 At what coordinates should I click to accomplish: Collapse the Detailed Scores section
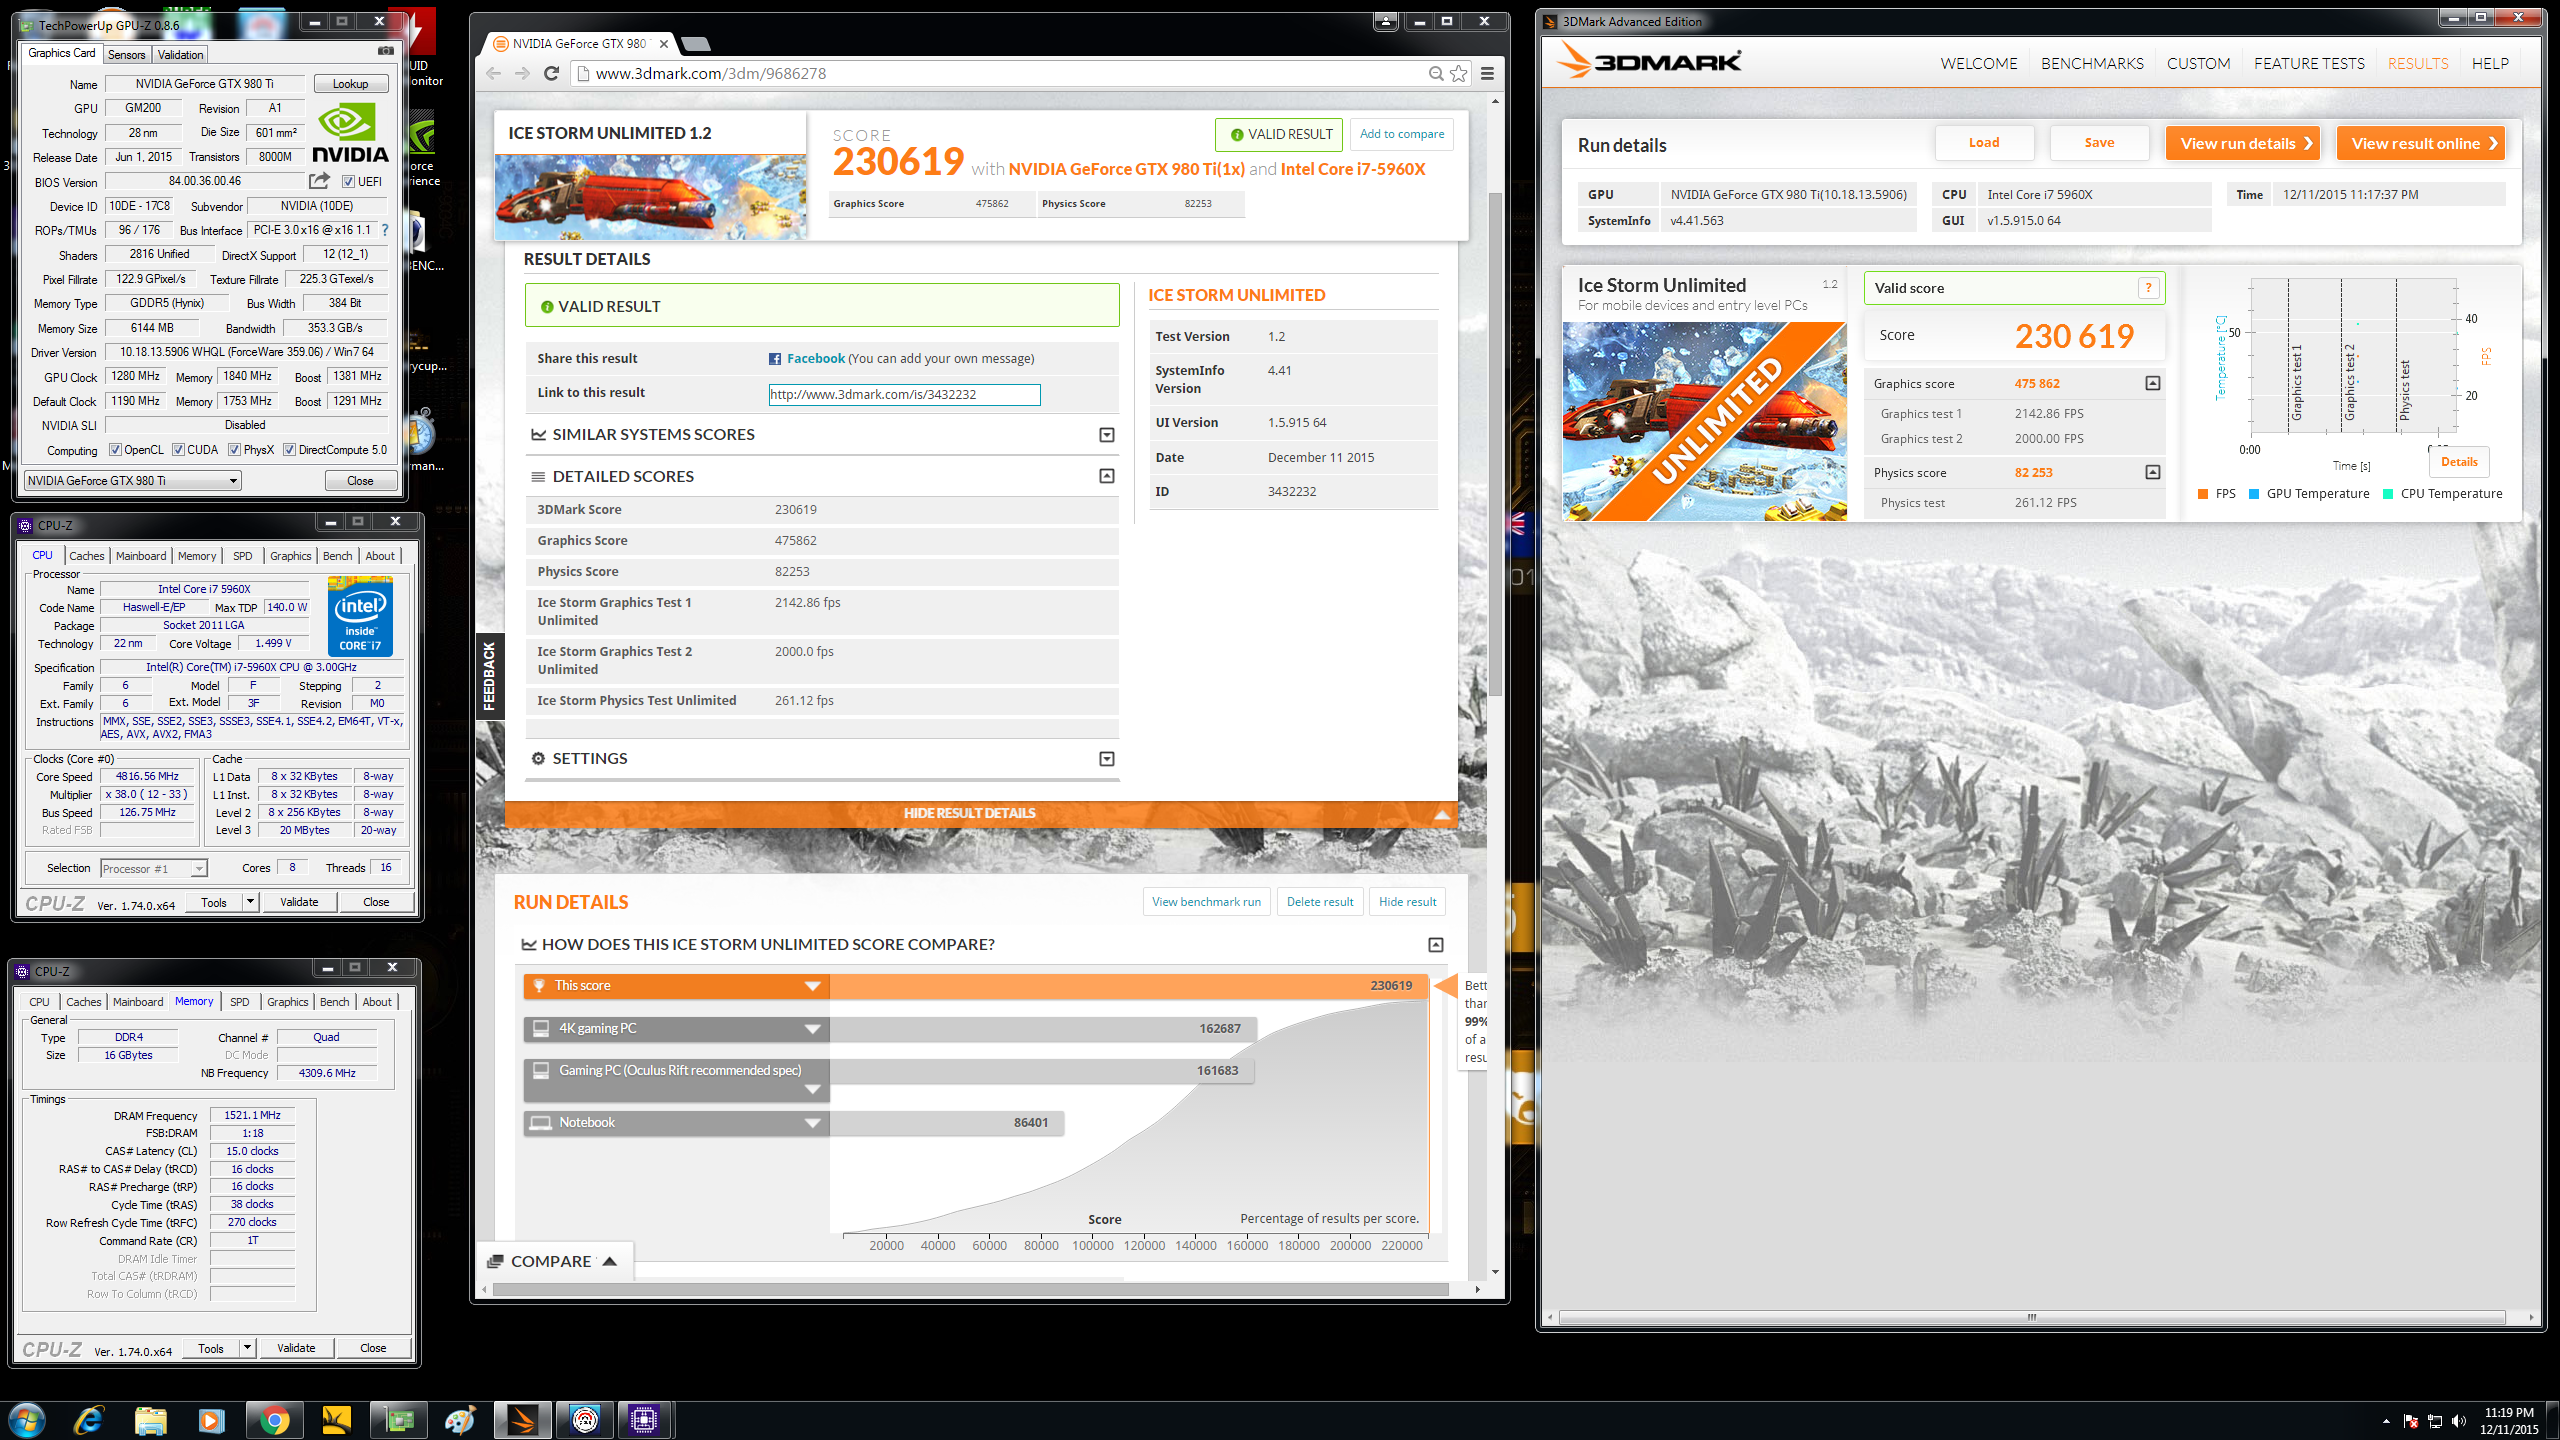coord(1107,476)
